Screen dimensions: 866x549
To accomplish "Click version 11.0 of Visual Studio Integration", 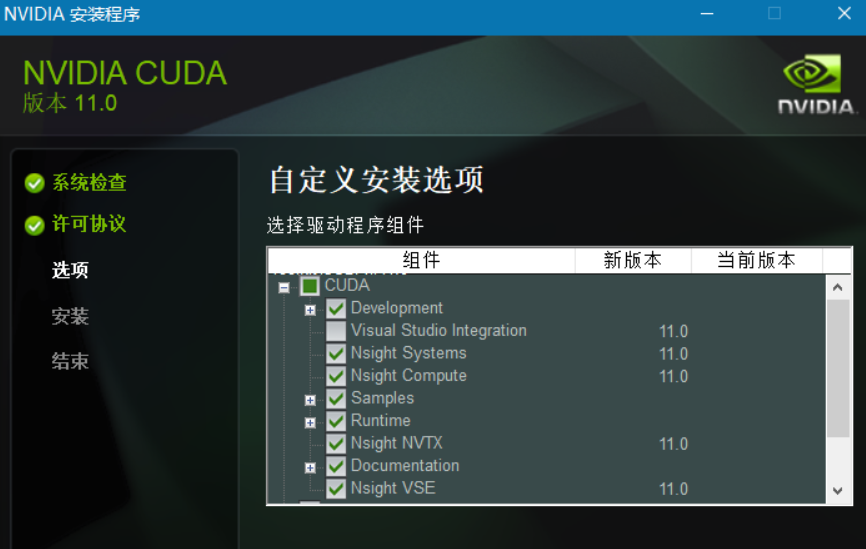I will pyautogui.click(x=673, y=331).
